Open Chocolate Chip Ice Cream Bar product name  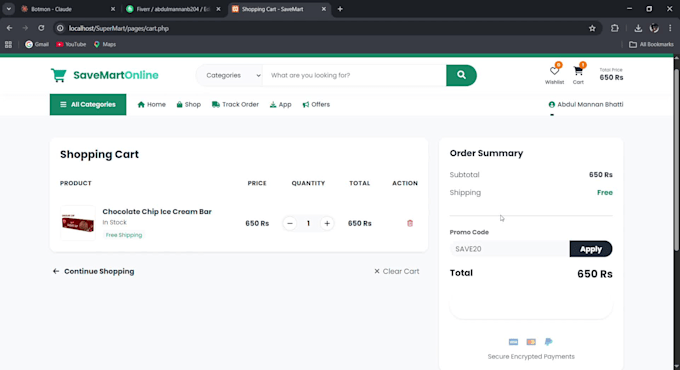click(x=157, y=212)
